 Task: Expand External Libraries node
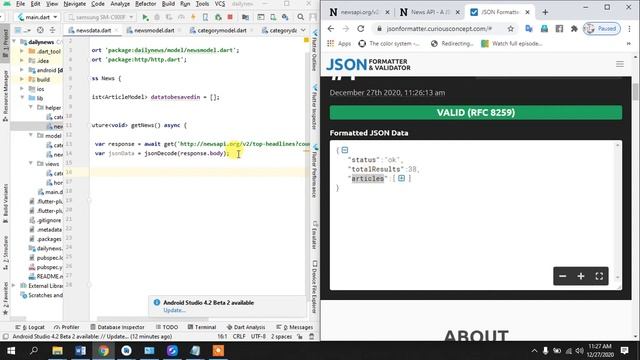pos(14,286)
